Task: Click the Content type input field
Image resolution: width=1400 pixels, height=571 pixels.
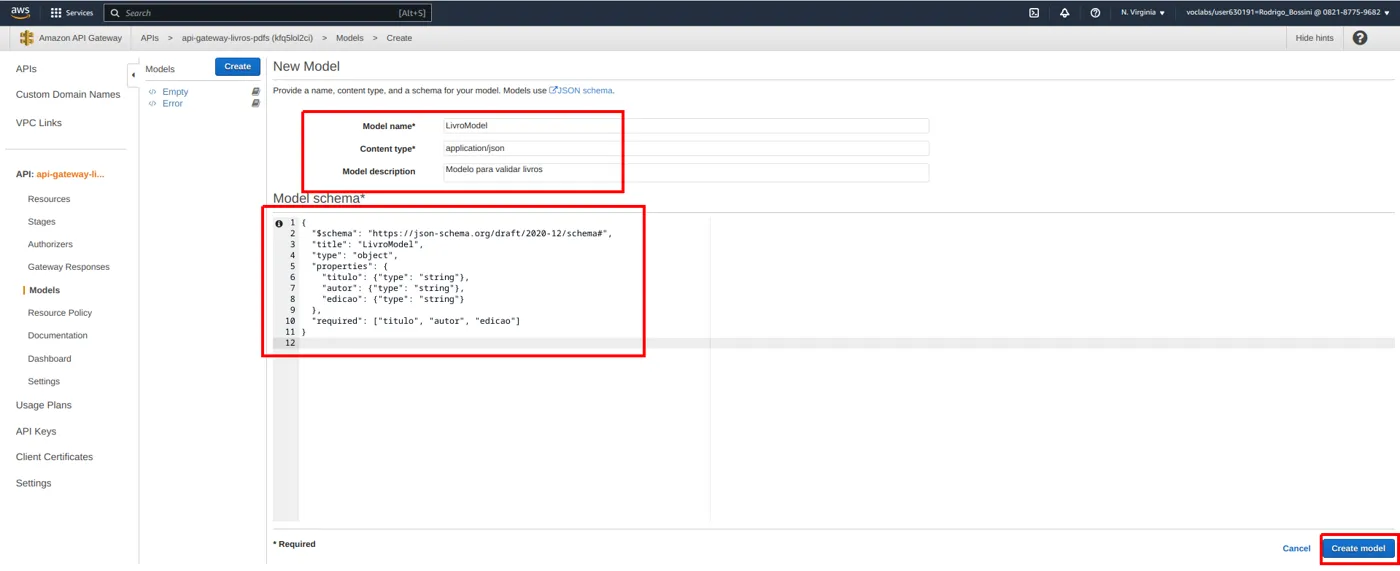Action: 686,148
